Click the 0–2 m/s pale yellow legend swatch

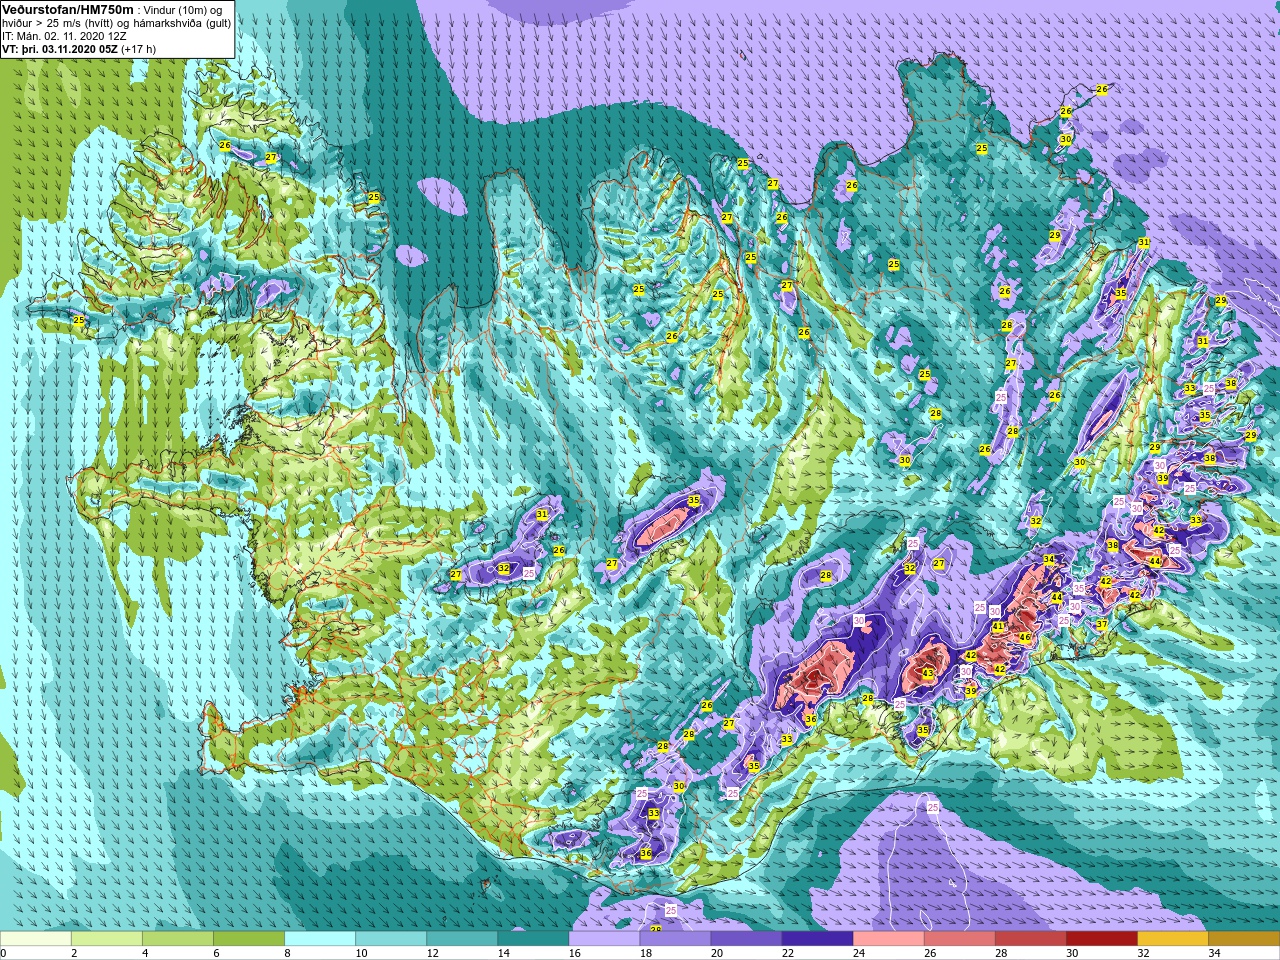click(x=36, y=939)
